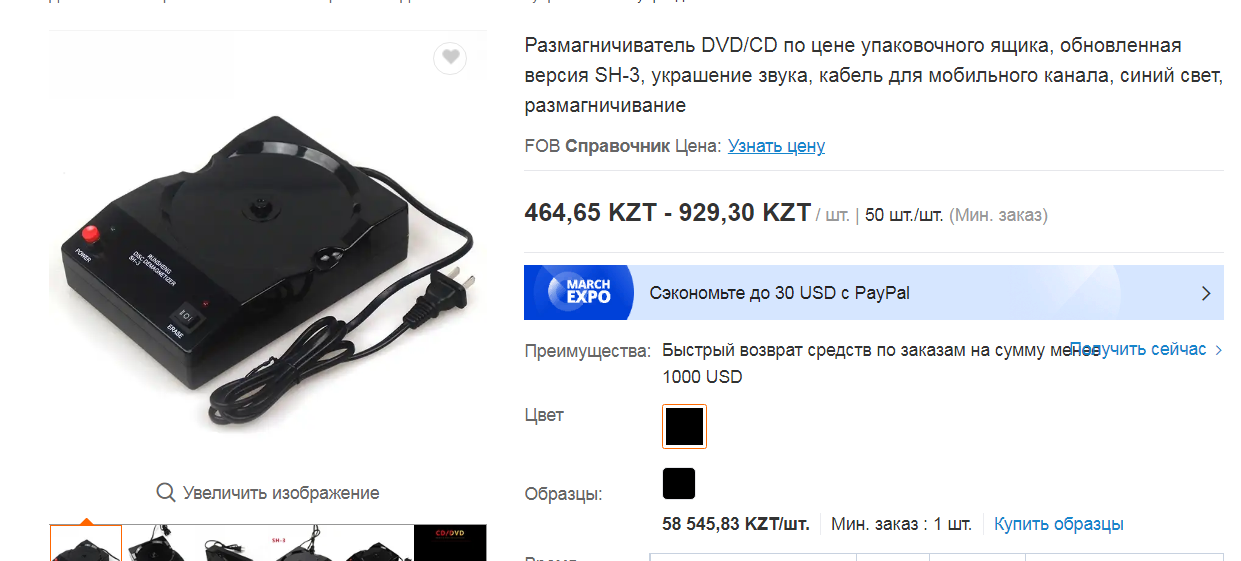The image size is (1241, 561).
Task: Click the product title text
Action: pyautogui.click(x=873, y=75)
